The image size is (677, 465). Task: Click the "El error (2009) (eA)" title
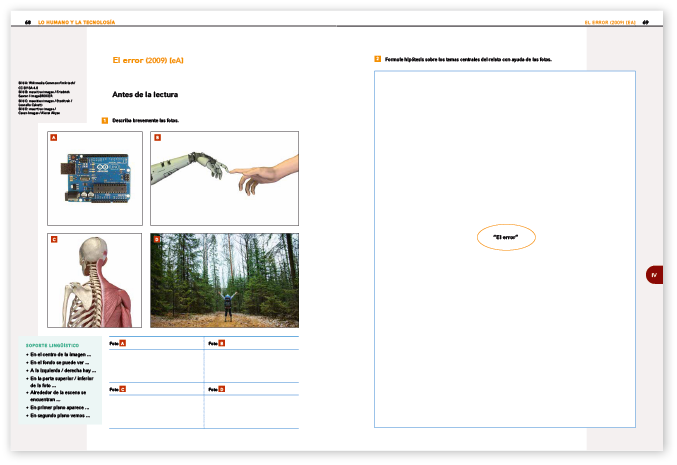(148, 60)
